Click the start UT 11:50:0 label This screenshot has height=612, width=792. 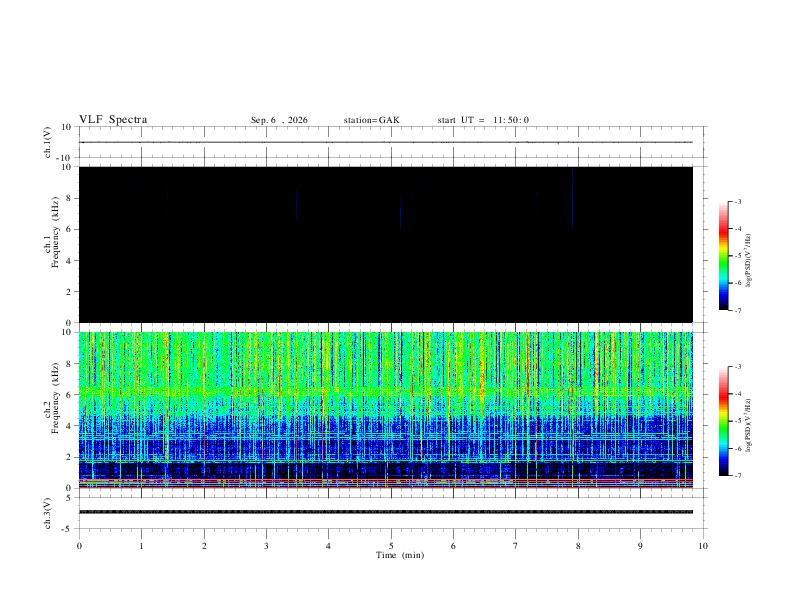click(483, 120)
